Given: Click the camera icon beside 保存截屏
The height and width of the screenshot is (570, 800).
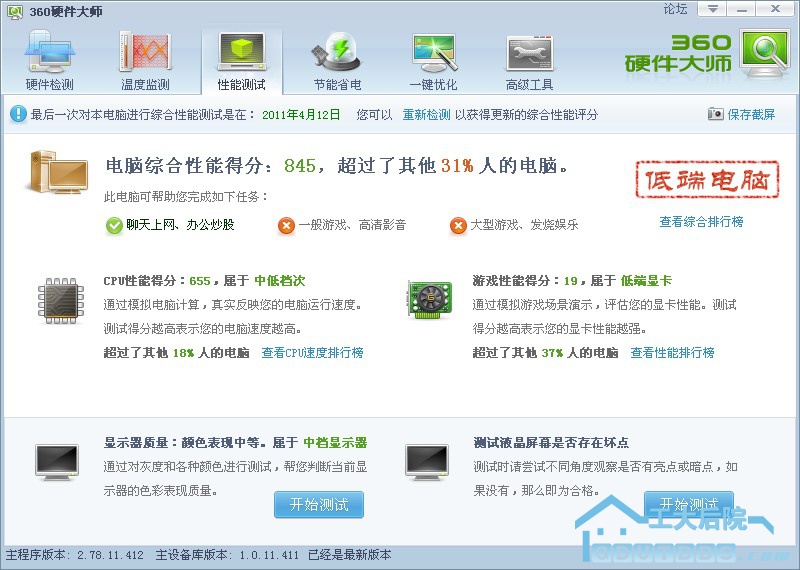Looking at the screenshot, I should [x=715, y=114].
